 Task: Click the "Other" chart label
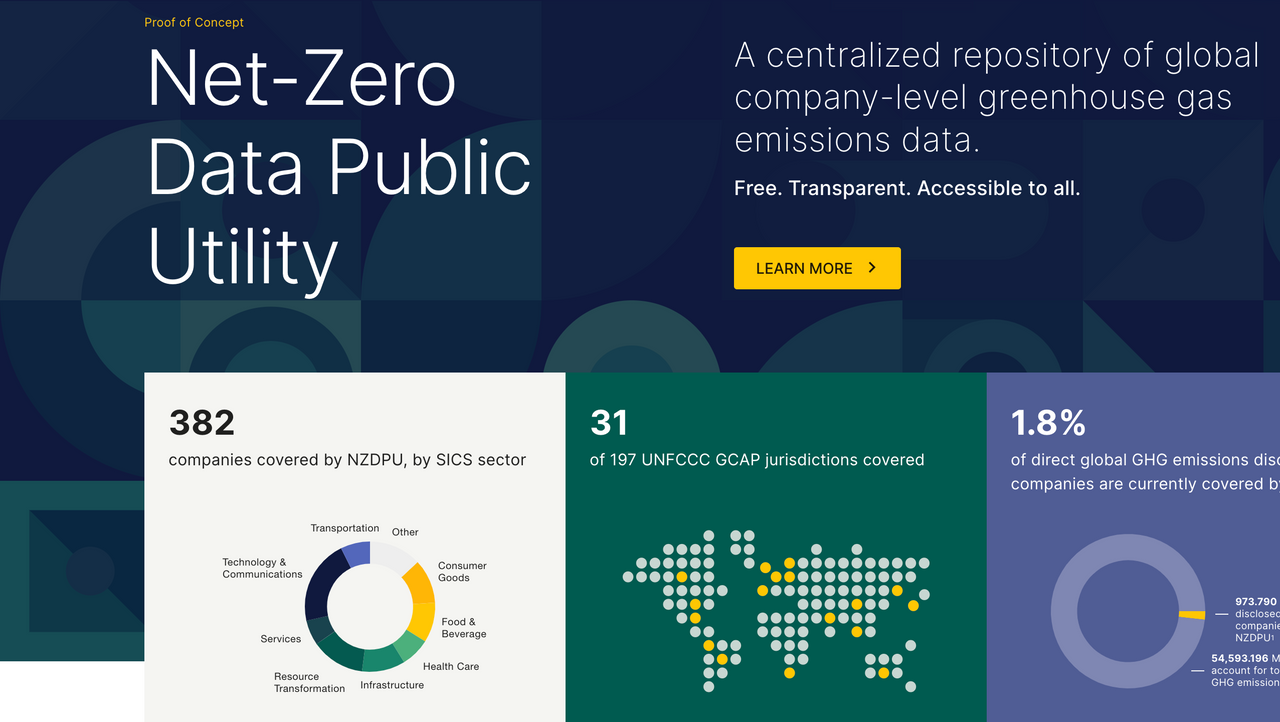click(405, 532)
